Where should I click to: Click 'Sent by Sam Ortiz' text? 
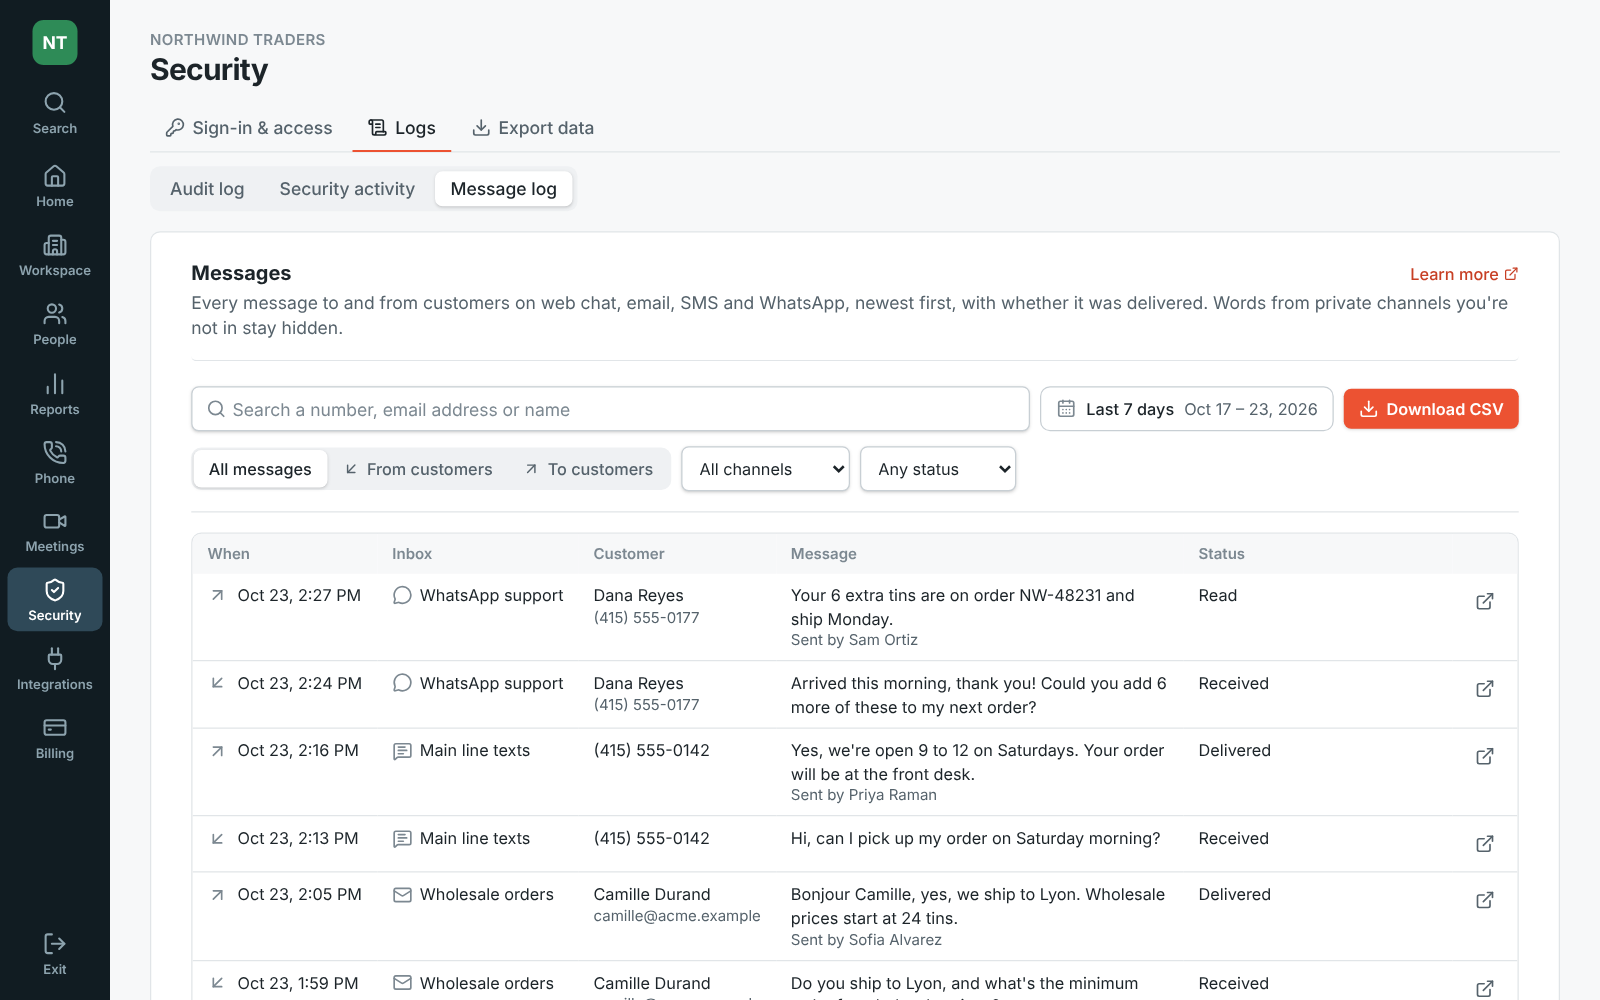[x=854, y=640]
